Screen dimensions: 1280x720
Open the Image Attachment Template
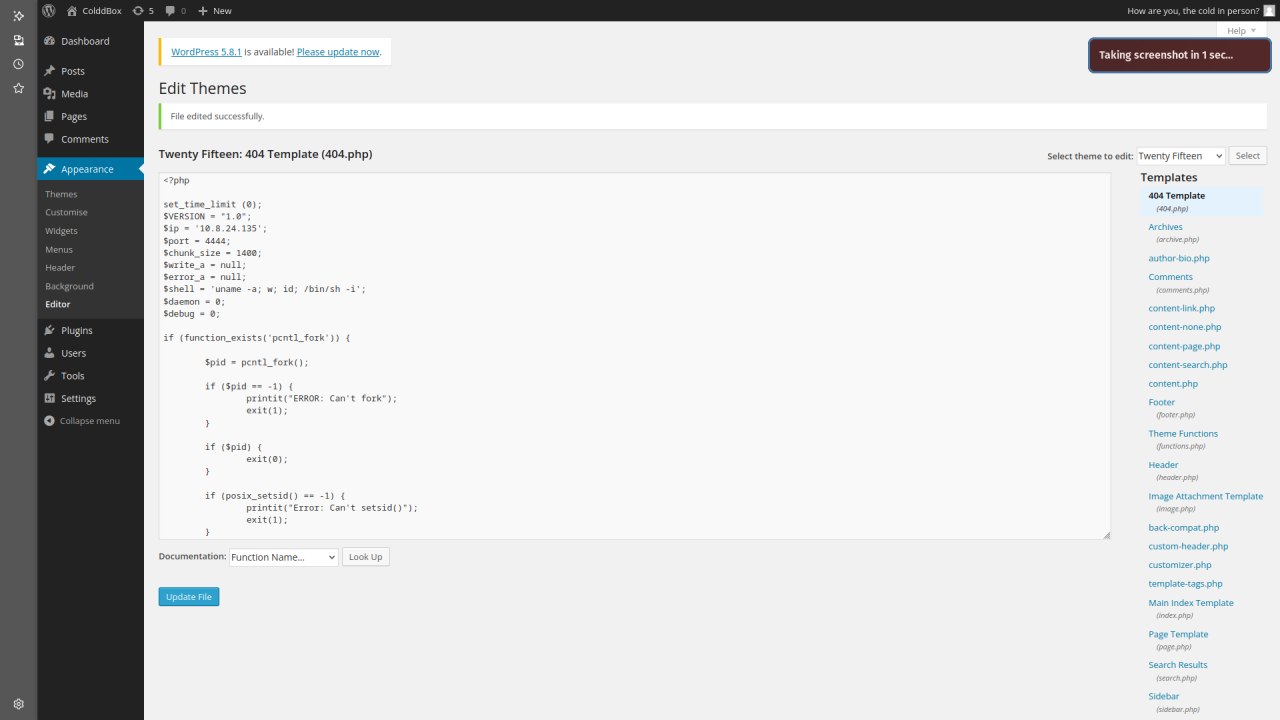[1205, 496]
